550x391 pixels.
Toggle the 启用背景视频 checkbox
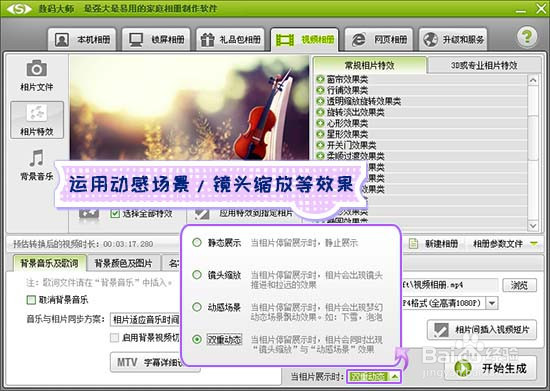[x=114, y=338]
